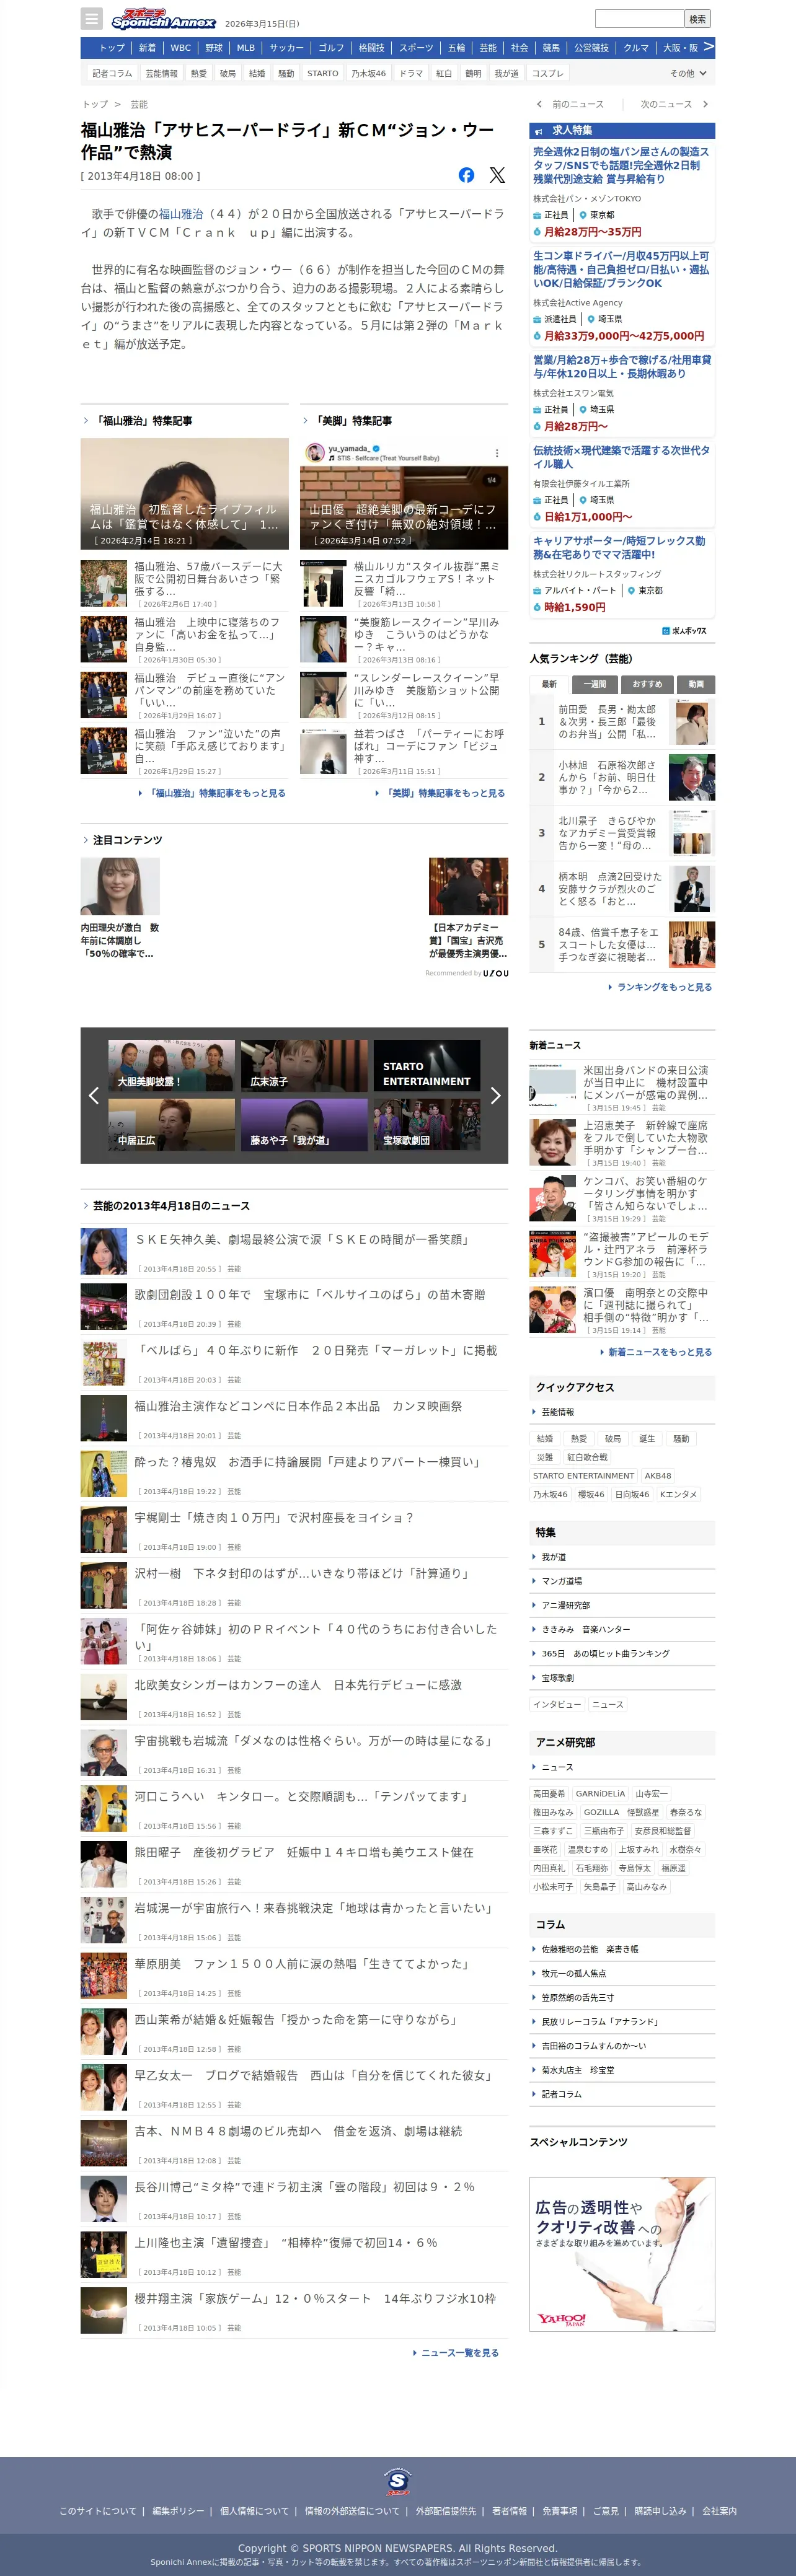The width and height of the screenshot is (796, 2576).
Task: Open WBC in the main navigation
Action: 180,48
